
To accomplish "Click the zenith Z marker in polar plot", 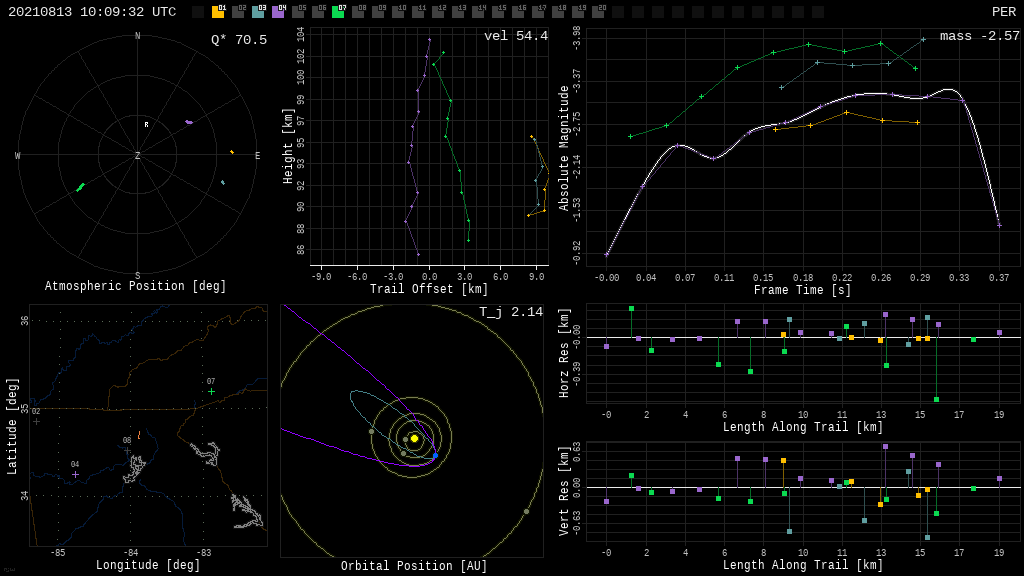I will tap(138, 156).
